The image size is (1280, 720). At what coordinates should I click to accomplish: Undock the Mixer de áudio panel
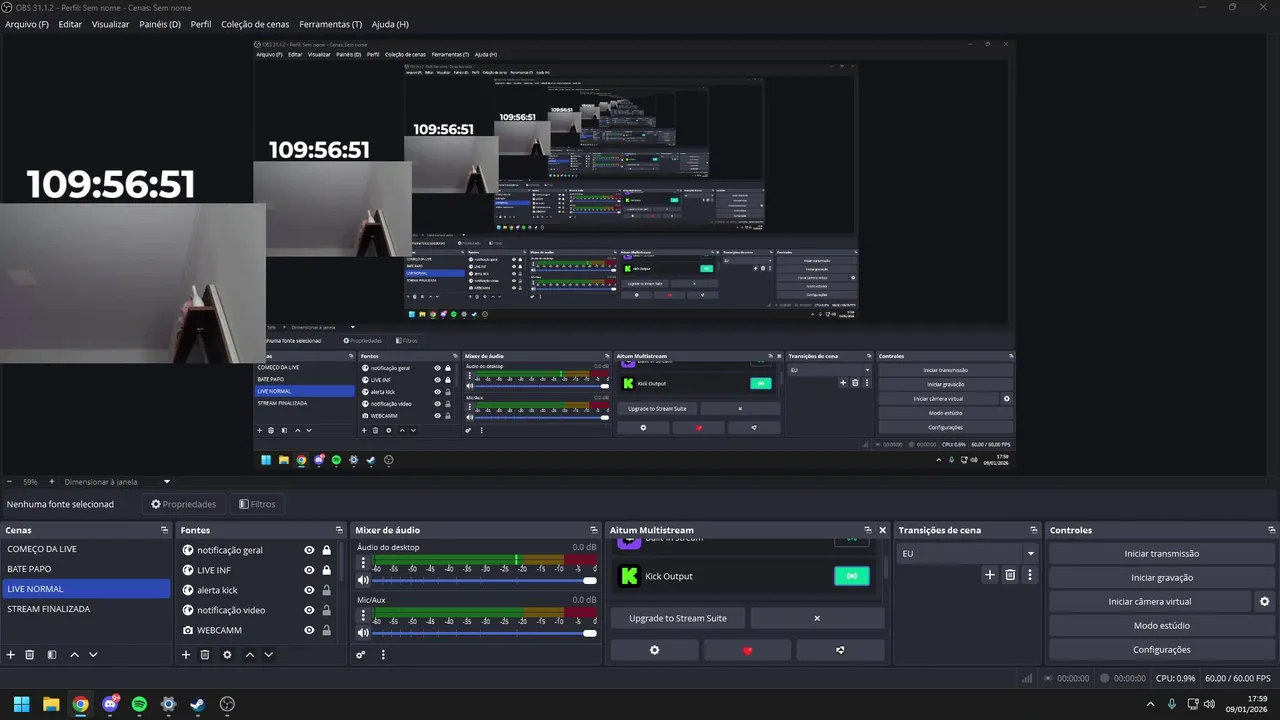click(x=593, y=530)
